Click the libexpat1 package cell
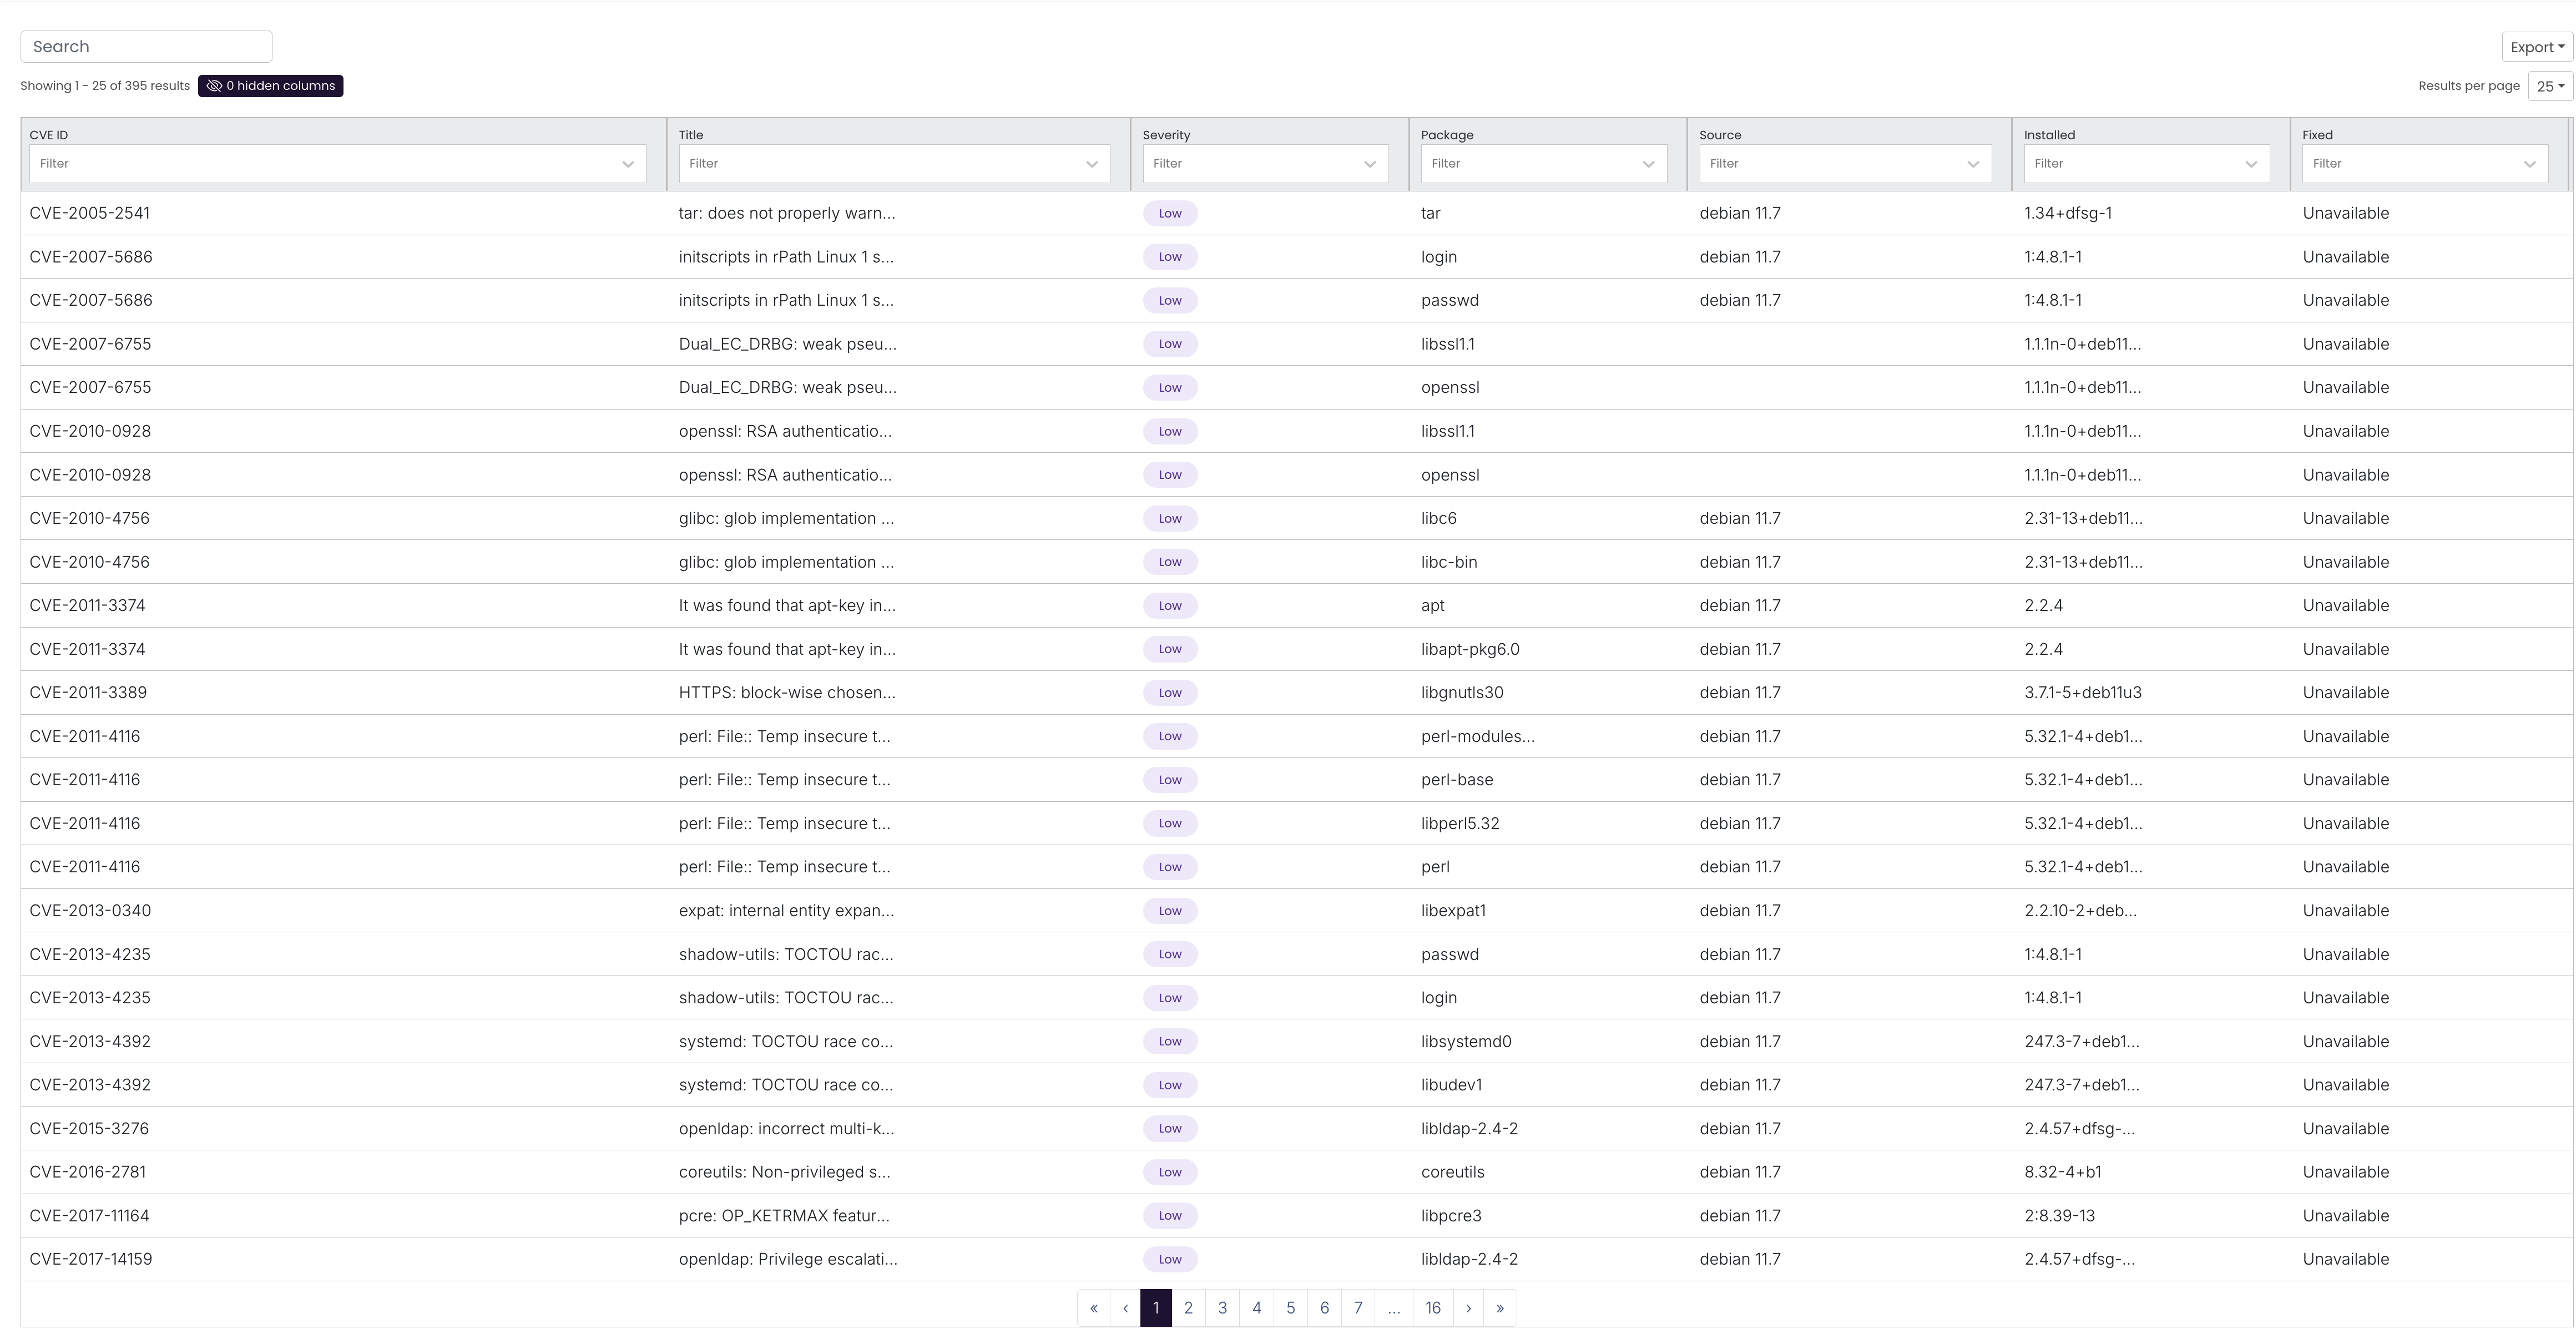Image resolution: width=2576 pixels, height=1334 pixels. pyautogui.click(x=1454, y=910)
